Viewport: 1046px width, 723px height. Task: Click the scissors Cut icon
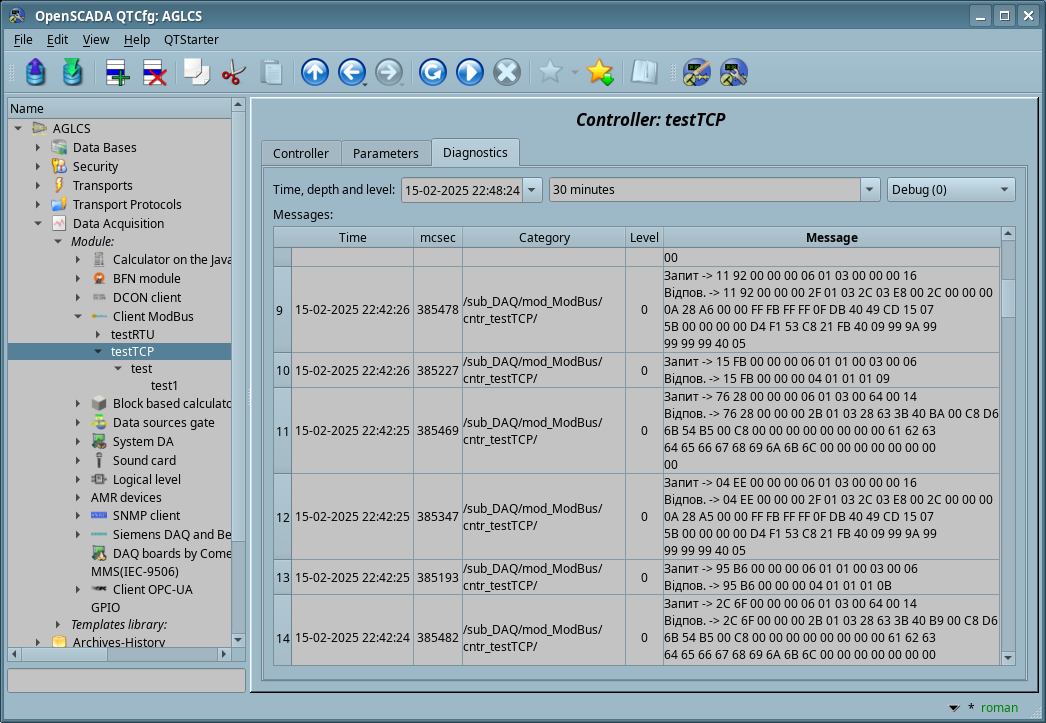[x=234, y=72]
